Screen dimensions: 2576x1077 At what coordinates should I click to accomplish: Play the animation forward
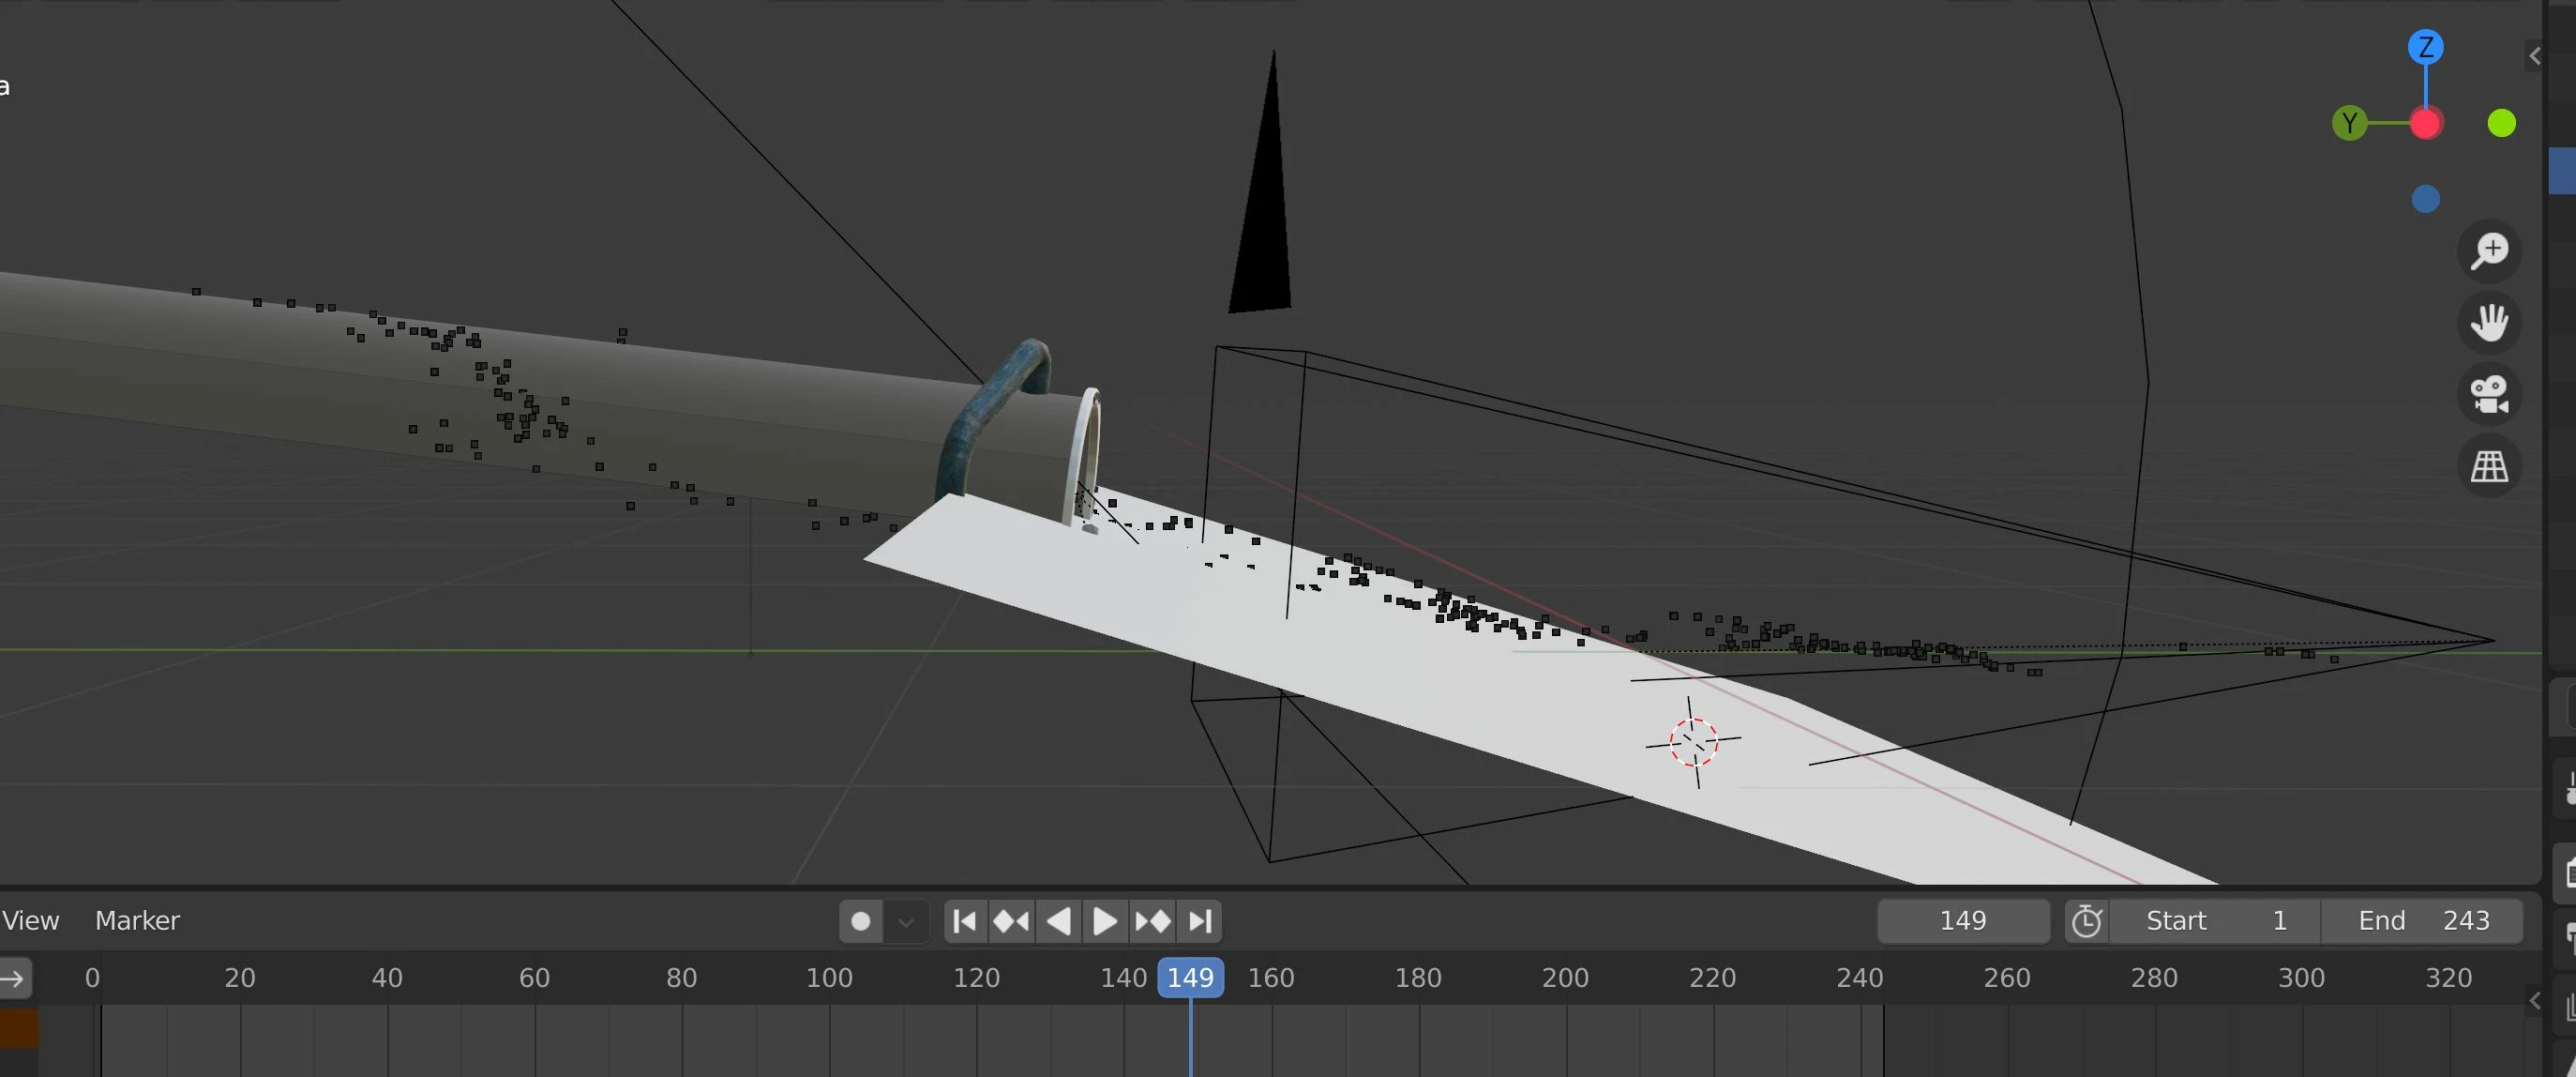(x=1105, y=921)
